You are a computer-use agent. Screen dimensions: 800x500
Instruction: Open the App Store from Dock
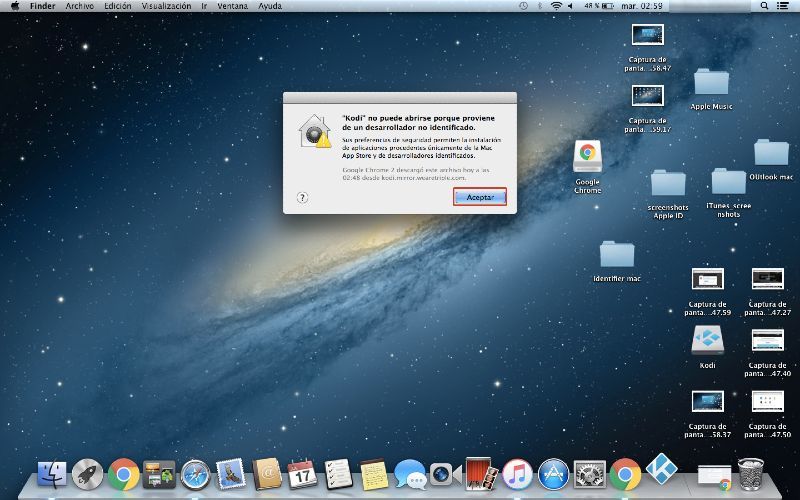click(x=554, y=474)
